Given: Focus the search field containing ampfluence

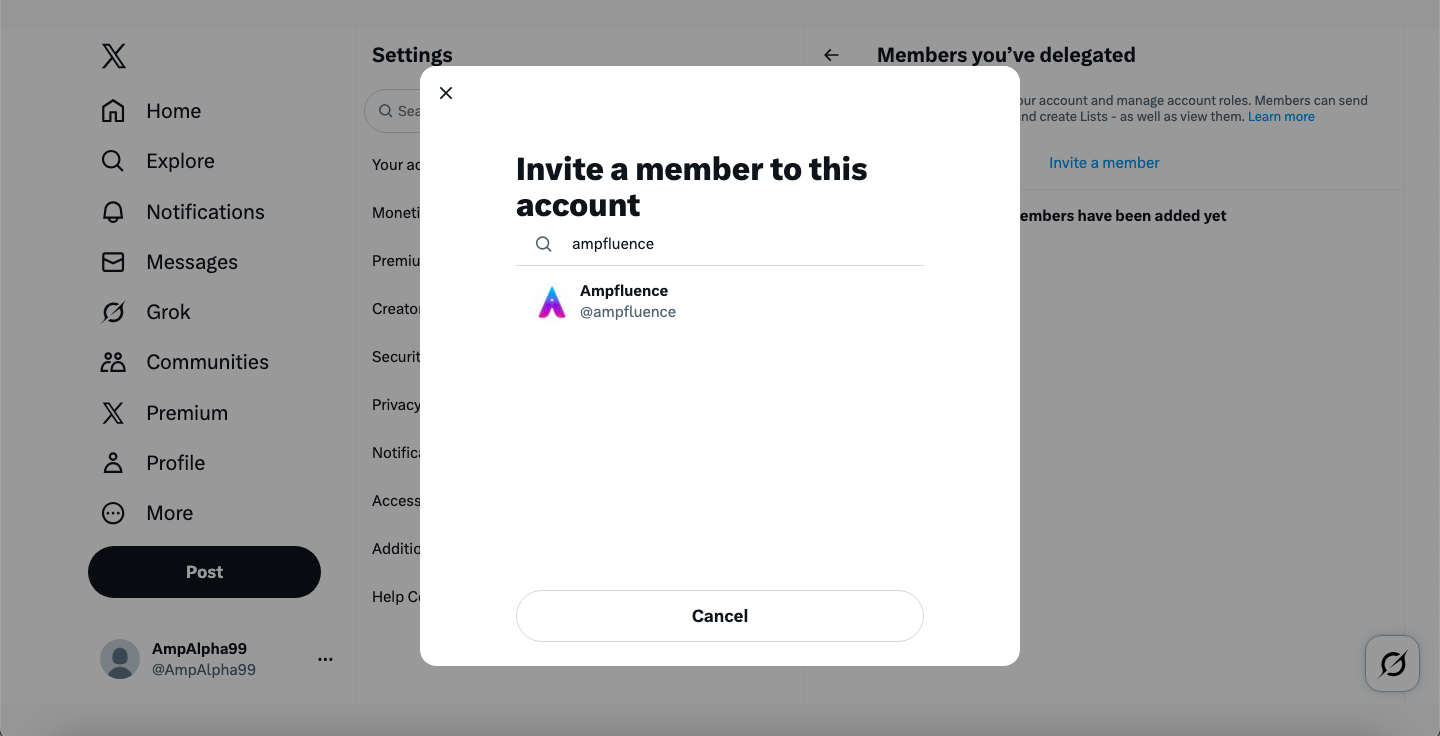Looking at the screenshot, I should coord(740,244).
